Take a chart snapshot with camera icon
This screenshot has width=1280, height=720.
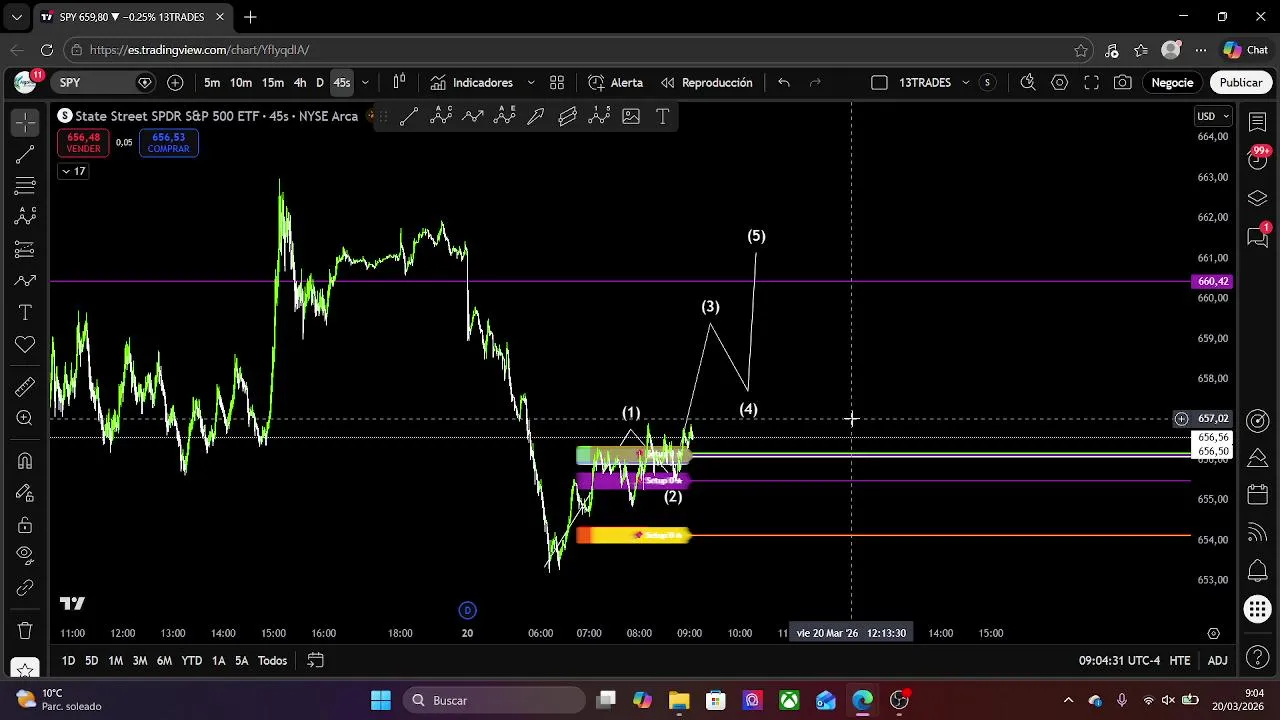pos(1123,83)
